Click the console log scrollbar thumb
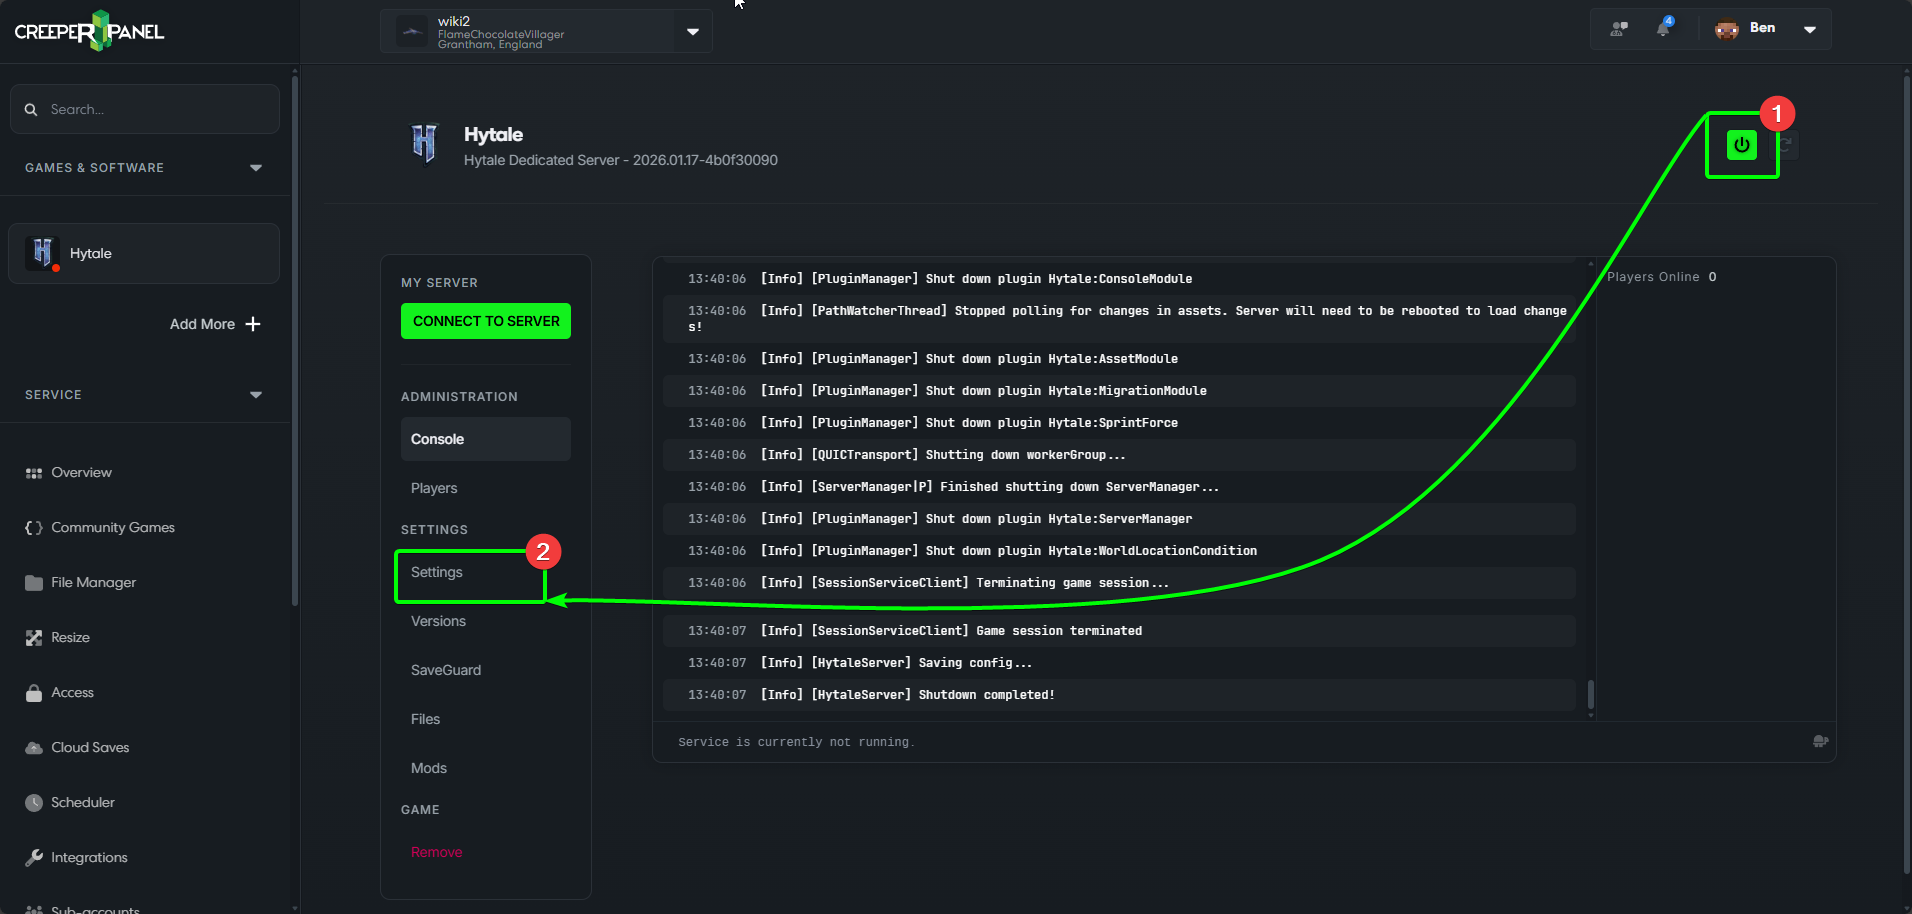1912x914 pixels. [x=1590, y=693]
